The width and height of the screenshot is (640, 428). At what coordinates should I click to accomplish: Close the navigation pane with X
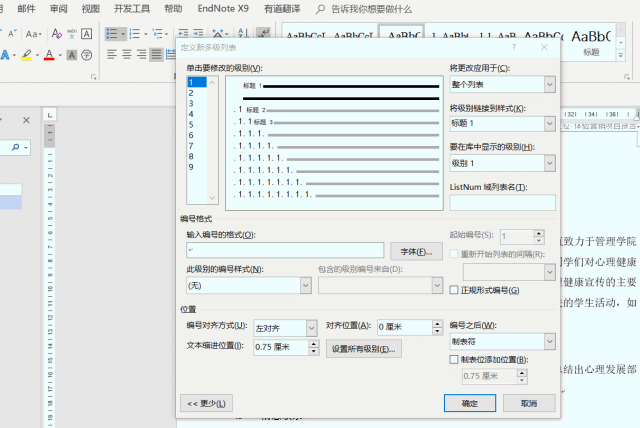pyautogui.click(x=26, y=120)
